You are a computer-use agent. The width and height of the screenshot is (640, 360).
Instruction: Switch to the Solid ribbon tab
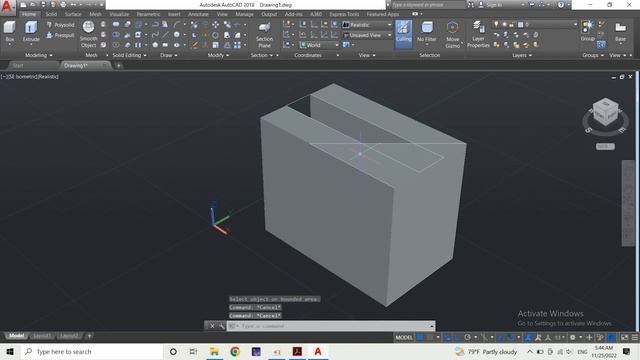coord(51,14)
